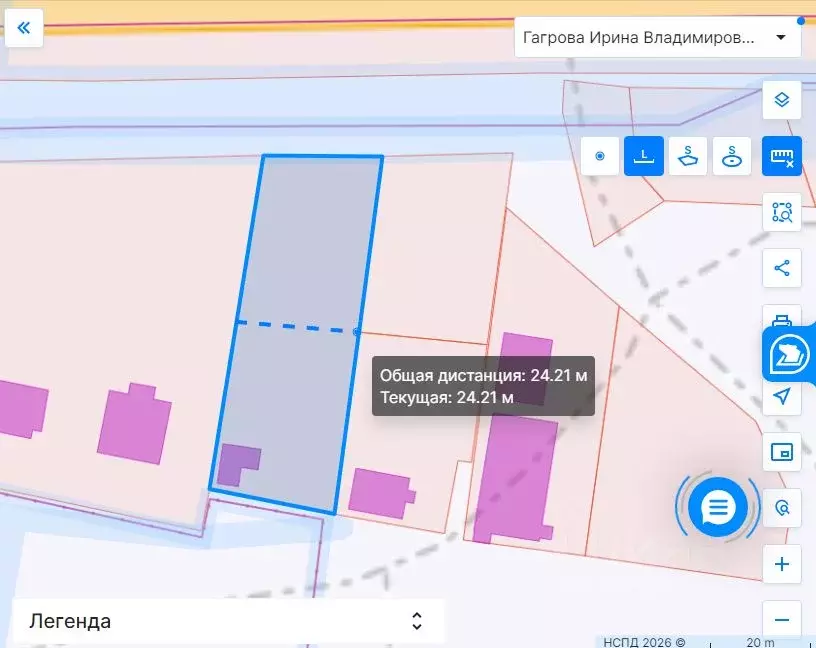This screenshot has width=816, height=648.
Task: Open the chat support bubble
Action: pyautogui.click(x=718, y=506)
